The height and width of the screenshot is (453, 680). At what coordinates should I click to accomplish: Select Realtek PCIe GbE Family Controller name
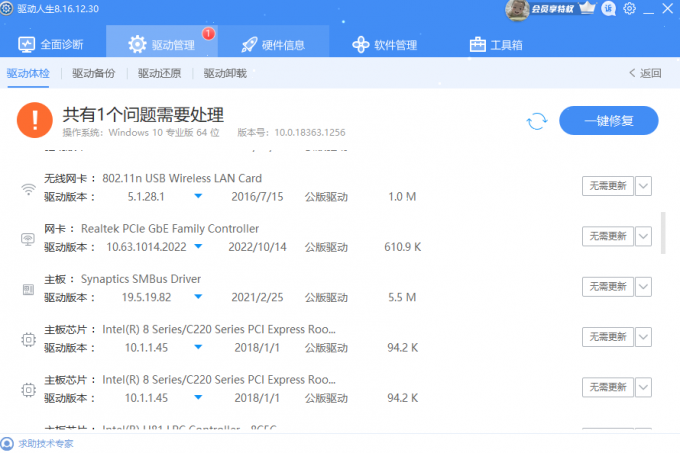(170, 228)
